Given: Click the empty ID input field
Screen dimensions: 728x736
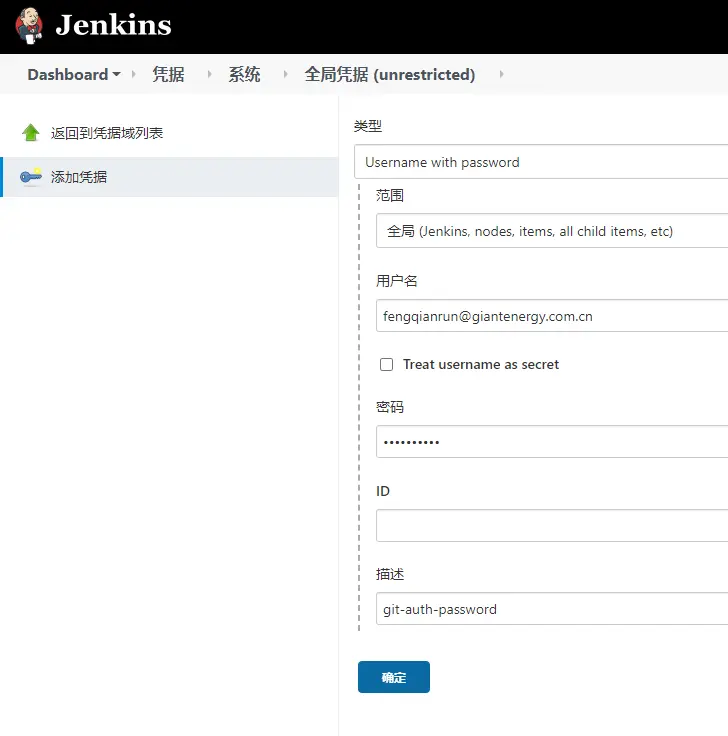Looking at the screenshot, I should pyautogui.click(x=550, y=526).
